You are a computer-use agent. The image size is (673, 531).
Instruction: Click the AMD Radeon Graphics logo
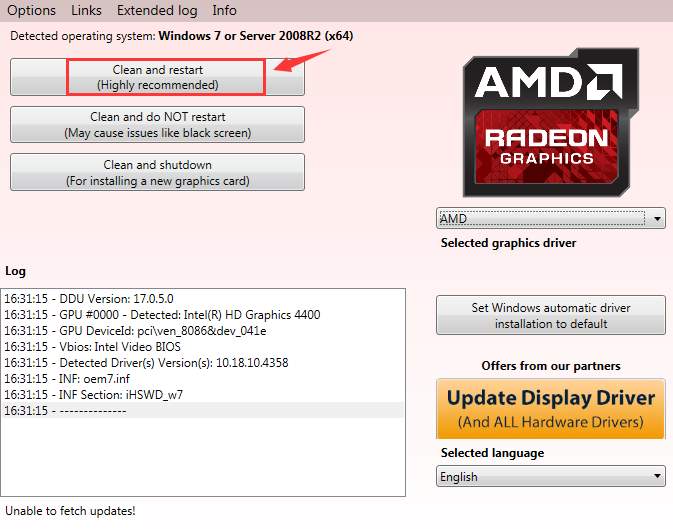click(550, 123)
